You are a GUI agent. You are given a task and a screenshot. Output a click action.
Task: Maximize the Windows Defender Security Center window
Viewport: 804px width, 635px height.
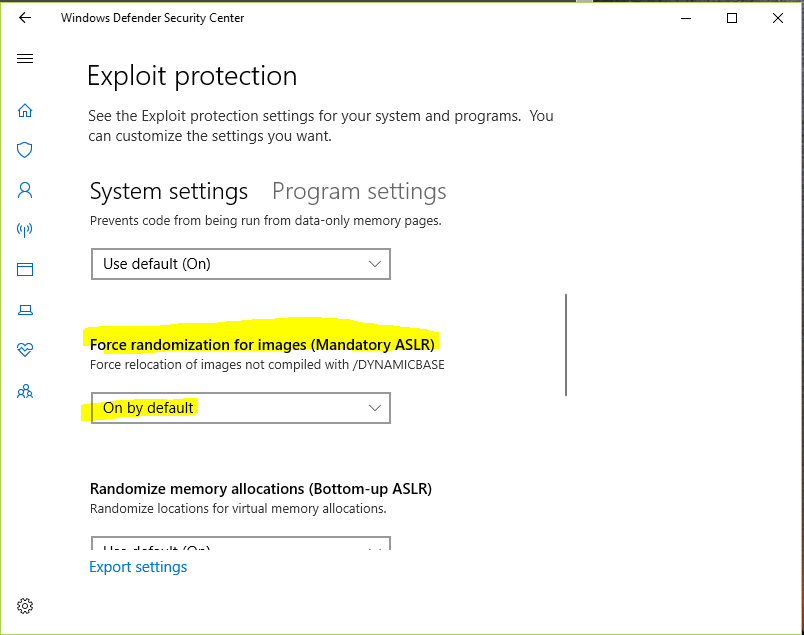(x=732, y=18)
